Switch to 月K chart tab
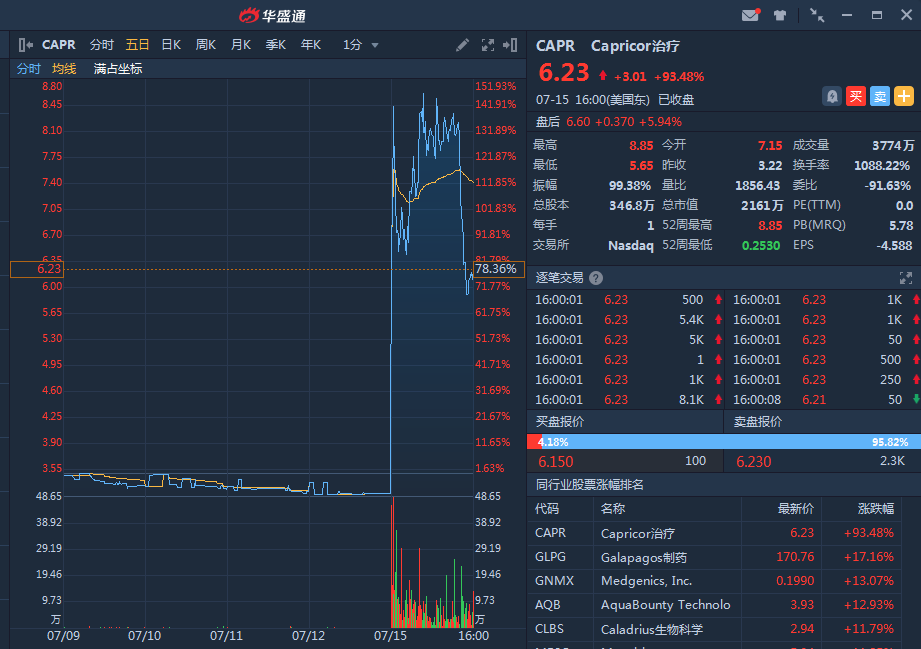Image resolution: width=921 pixels, height=649 pixels. 241,45
